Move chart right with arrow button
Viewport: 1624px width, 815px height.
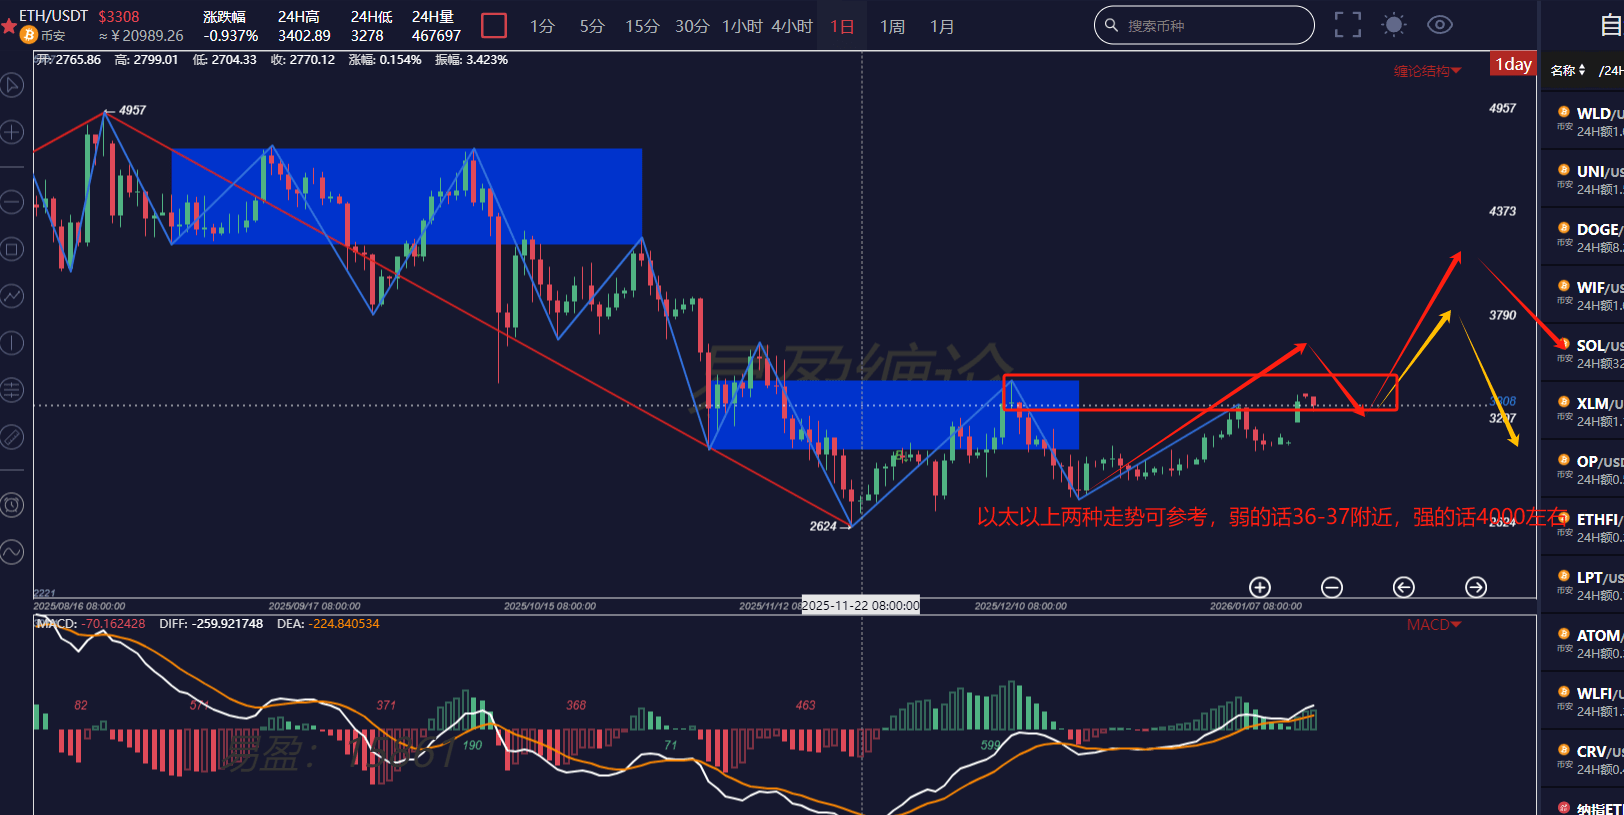(1476, 587)
